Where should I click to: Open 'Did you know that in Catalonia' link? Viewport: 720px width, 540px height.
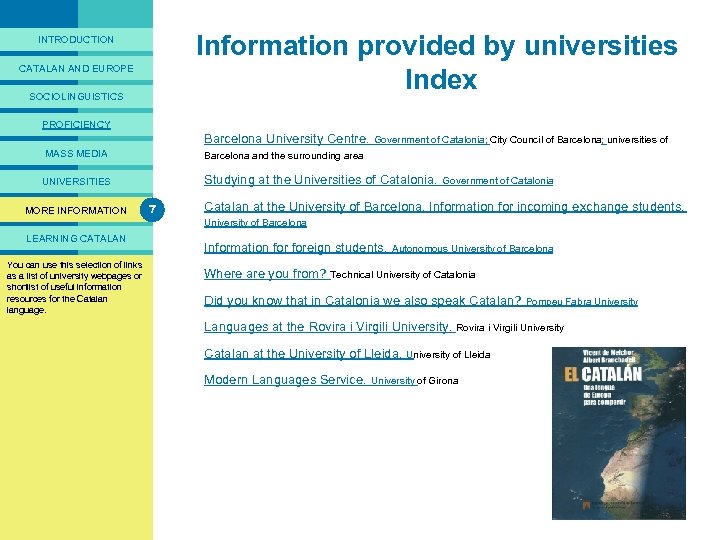pos(363,301)
